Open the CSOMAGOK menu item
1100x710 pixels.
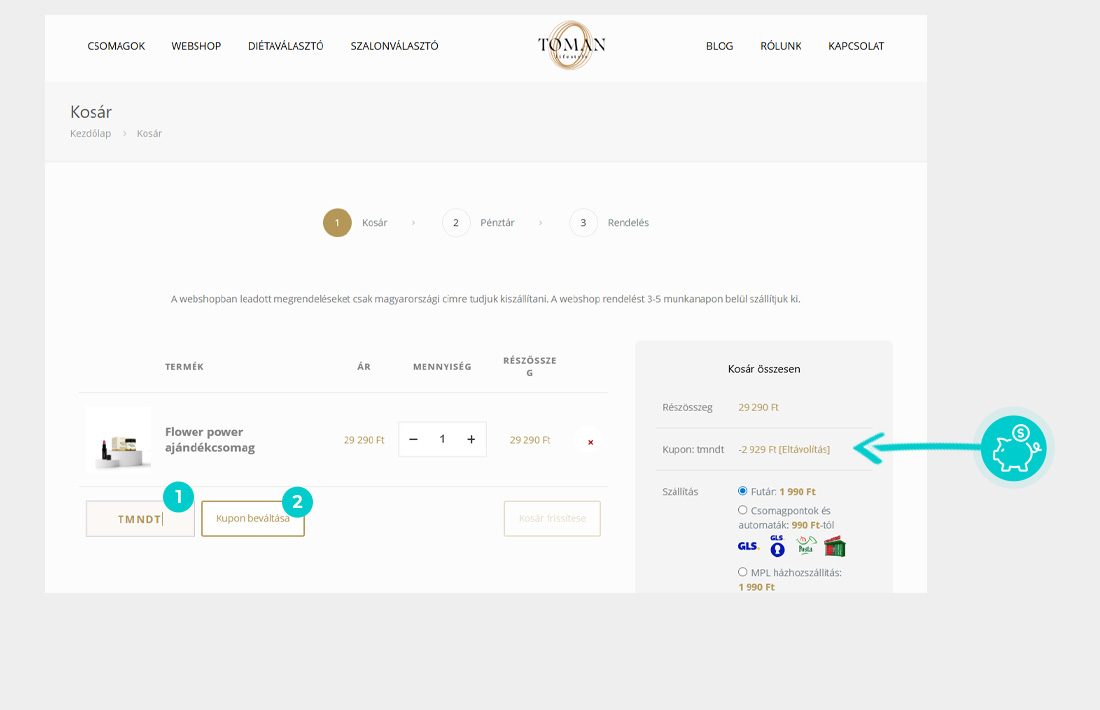pos(116,46)
